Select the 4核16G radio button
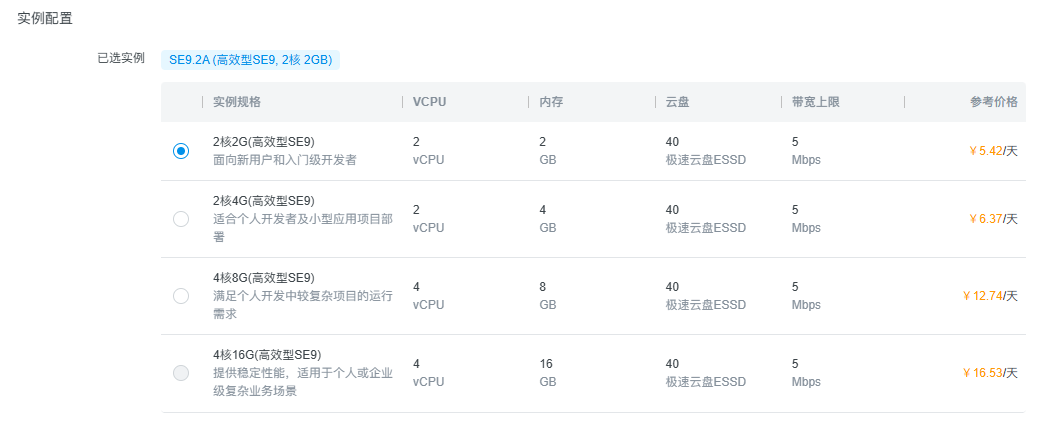Image resolution: width=1047 pixels, height=430 pixels. (x=181, y=373)
